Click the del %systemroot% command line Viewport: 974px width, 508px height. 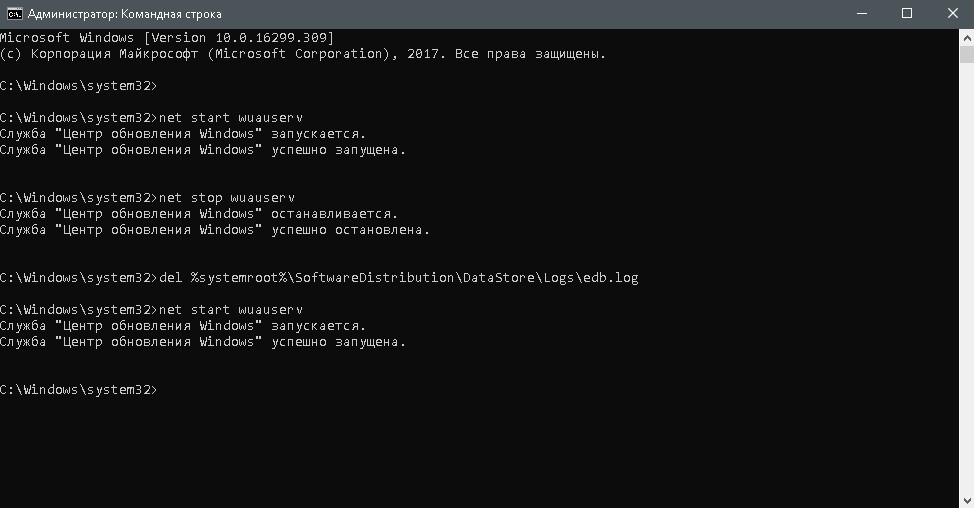pyautogui.click(x=319, y=278)
